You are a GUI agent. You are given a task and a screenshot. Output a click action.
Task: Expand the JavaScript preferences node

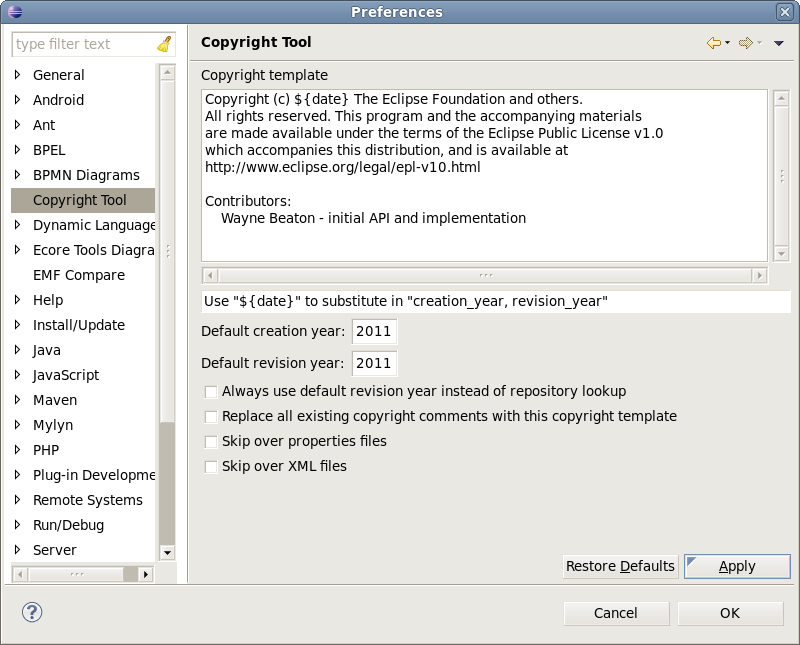17,375
